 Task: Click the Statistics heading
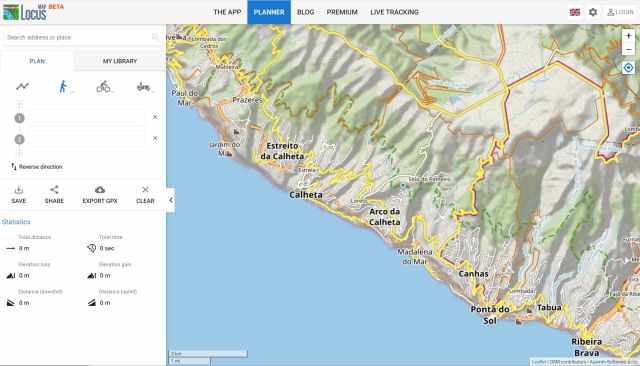(16, 222)
